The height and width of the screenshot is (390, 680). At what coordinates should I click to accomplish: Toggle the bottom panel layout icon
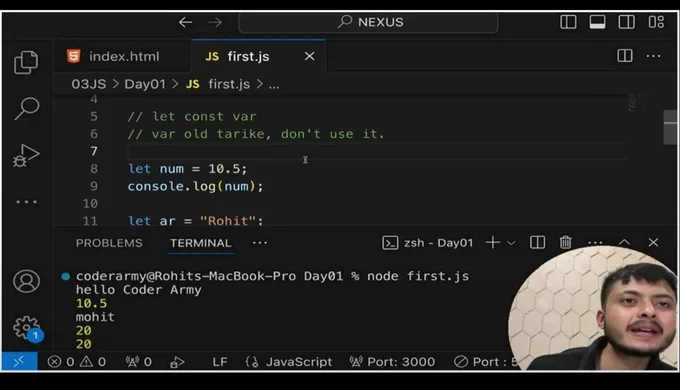click(x=597, y=22)
